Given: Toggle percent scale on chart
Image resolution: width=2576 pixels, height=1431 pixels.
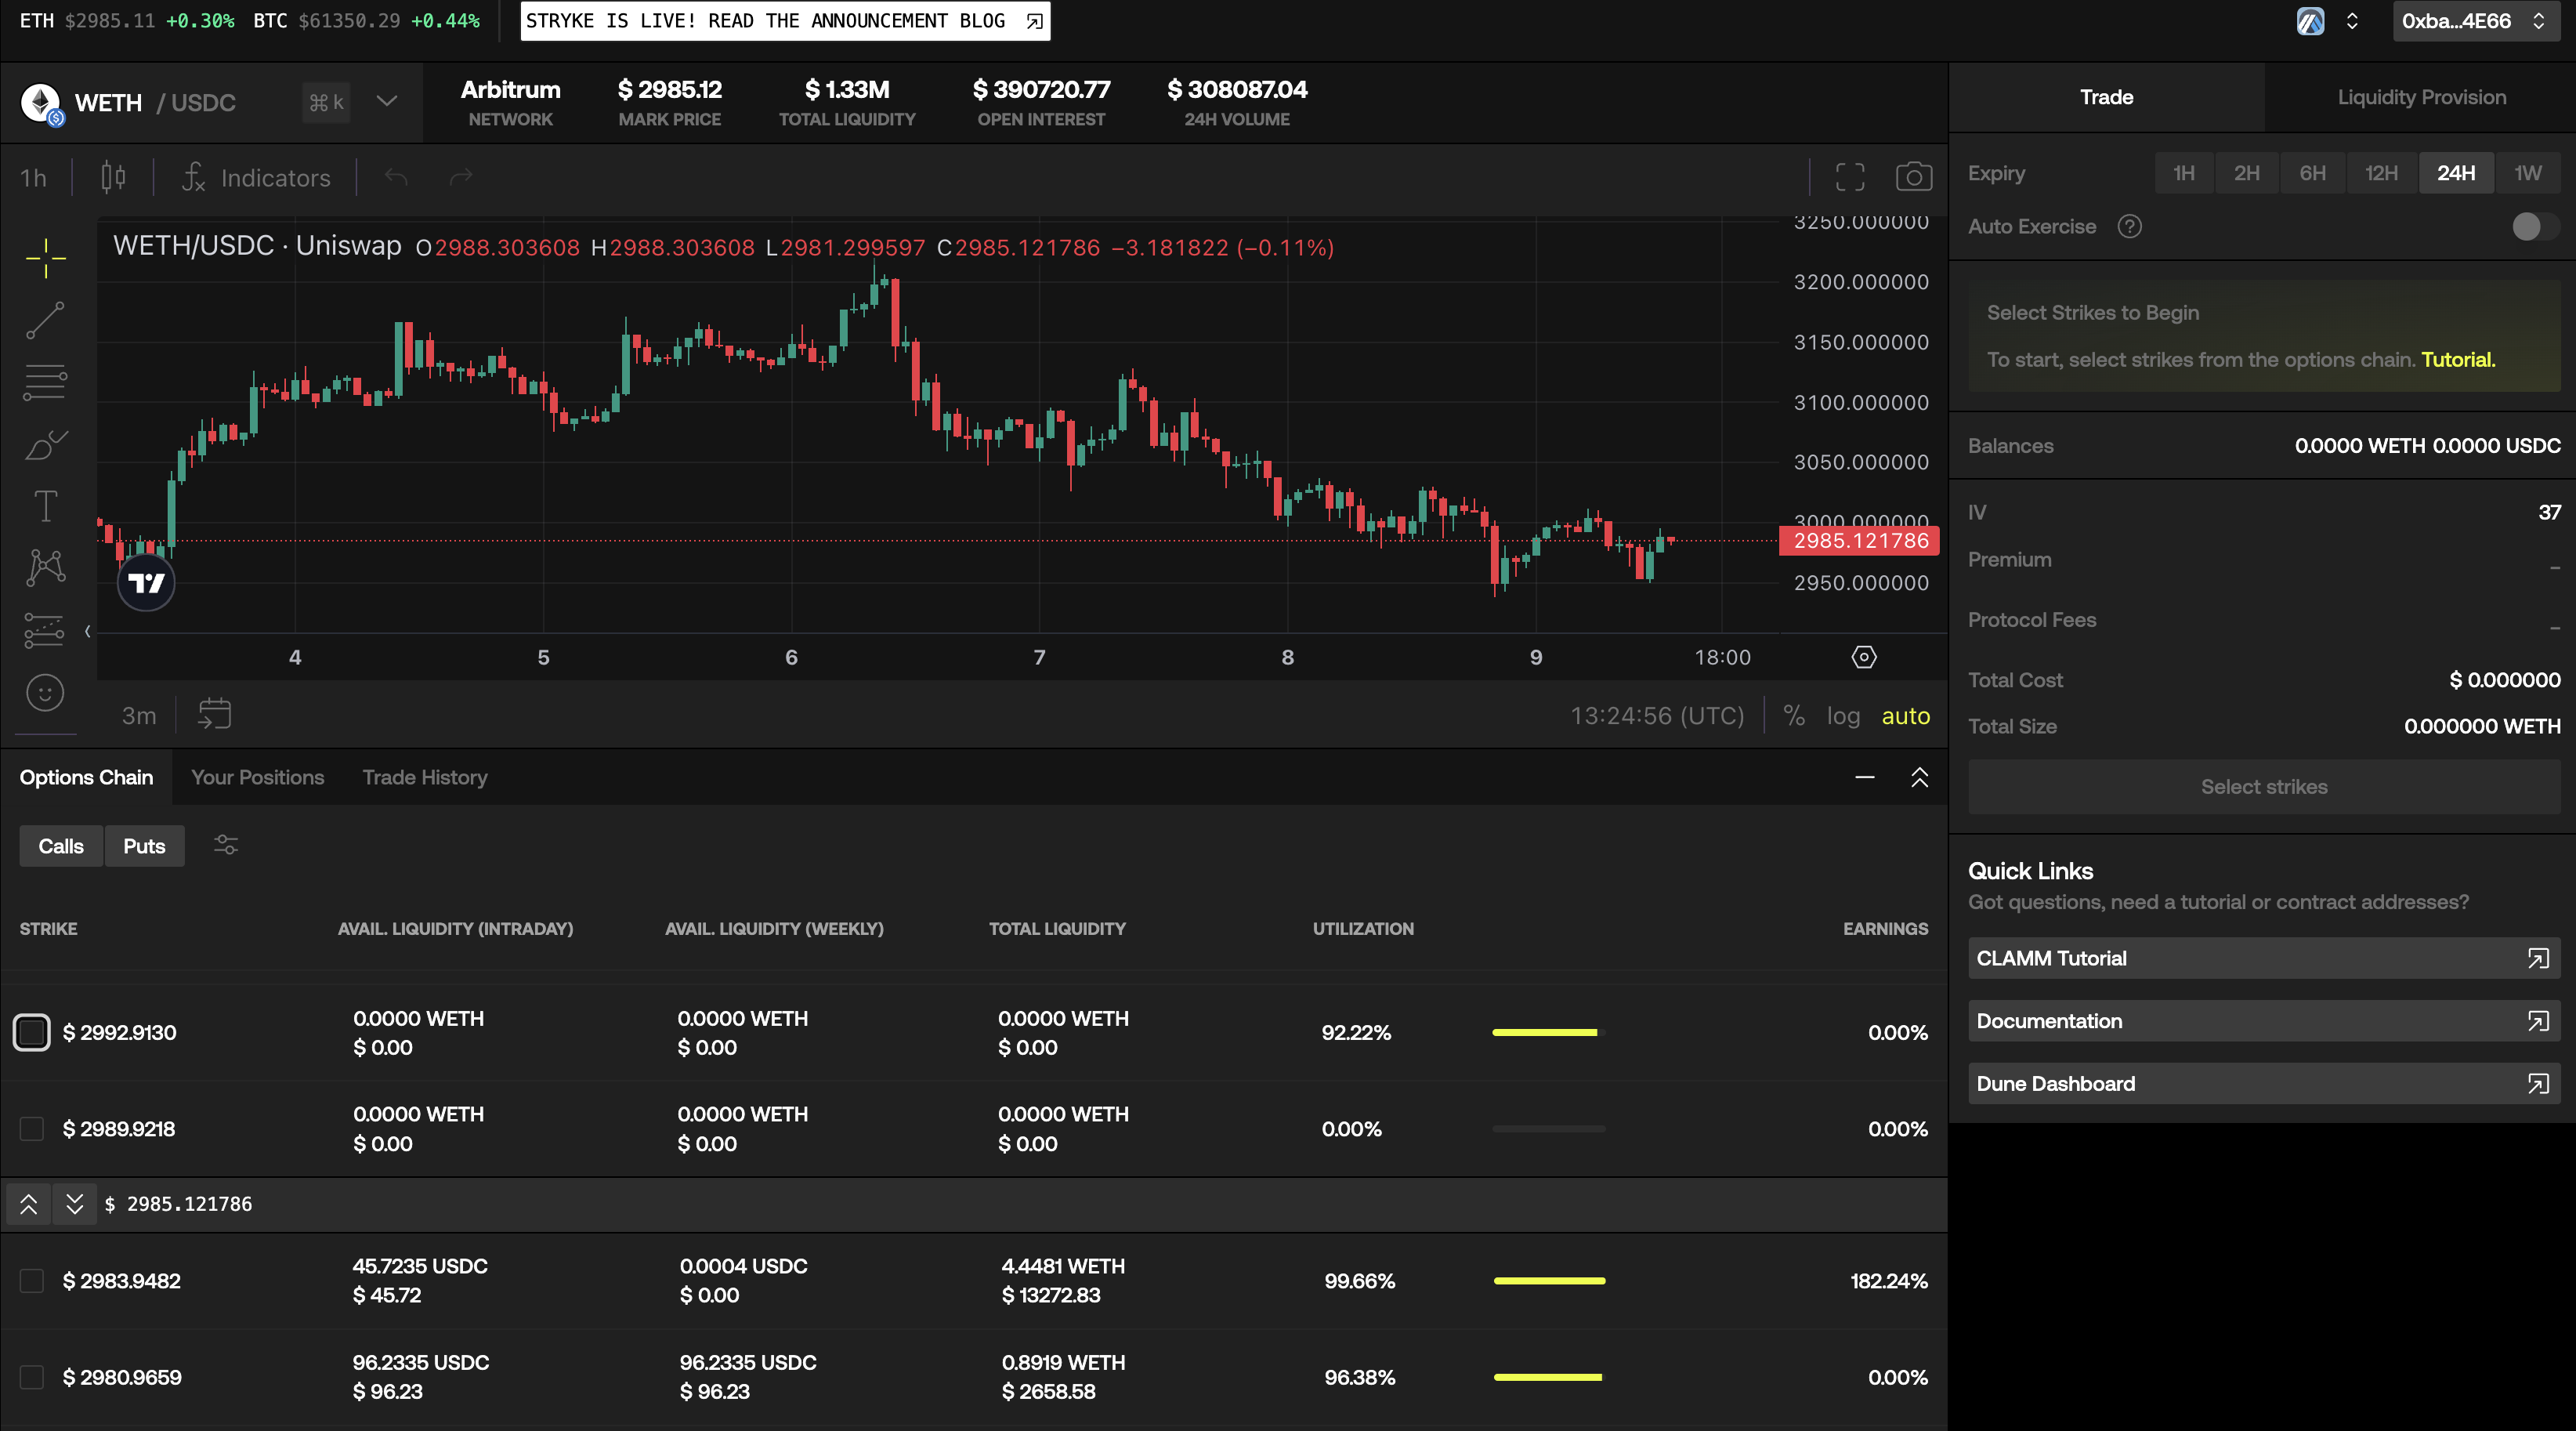Looking at the screenshot, I should [1794, 716].
